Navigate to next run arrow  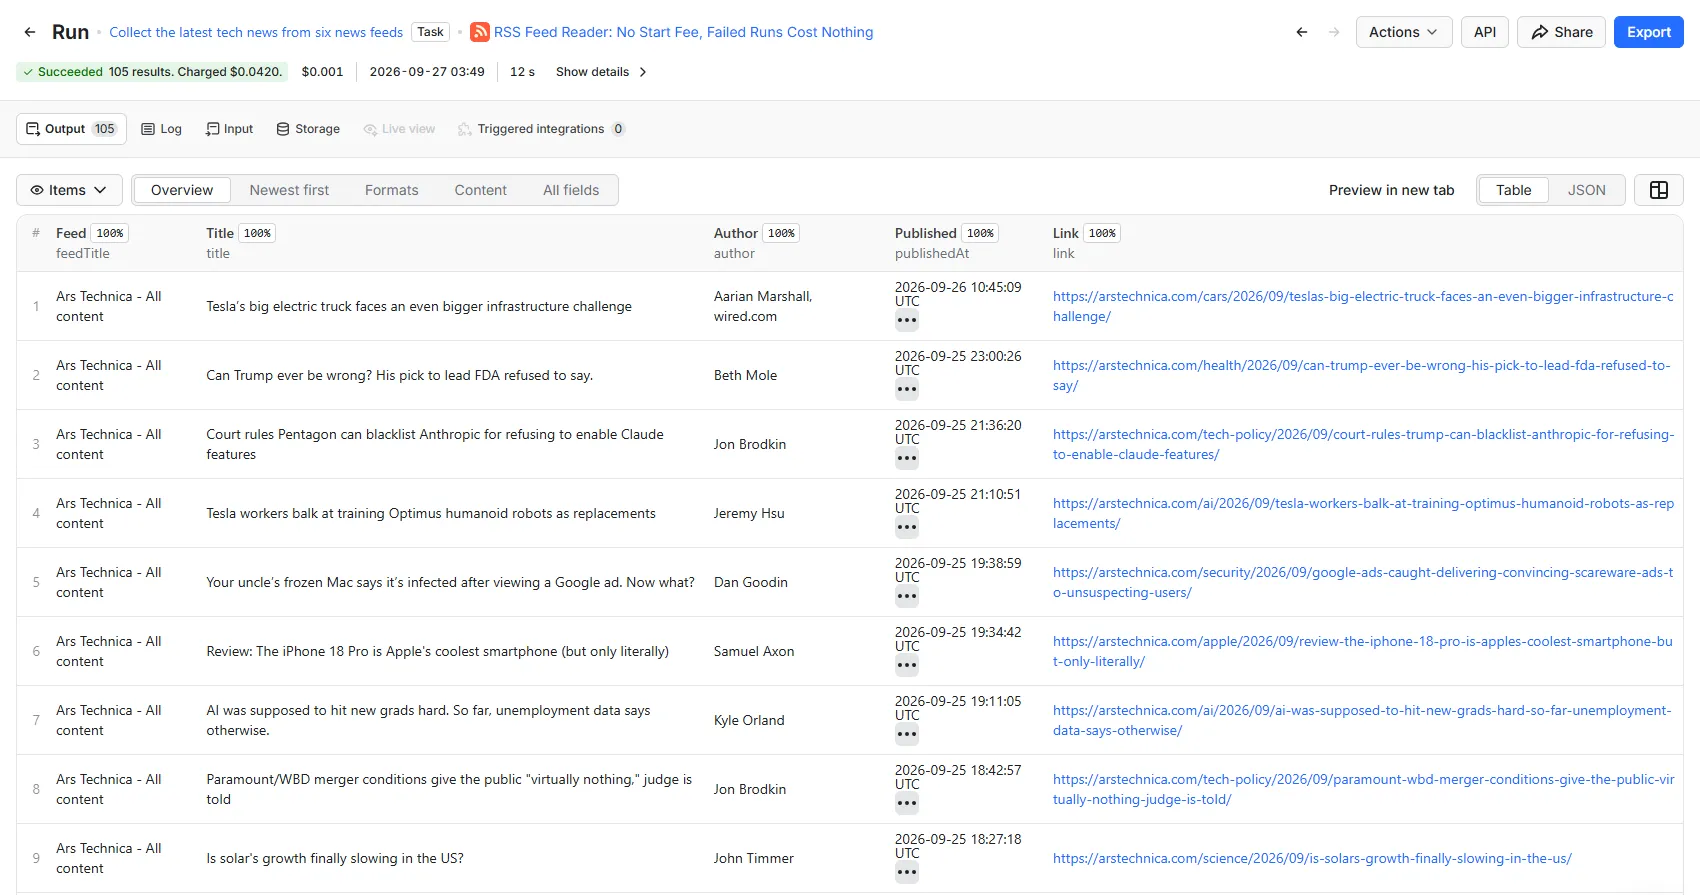(1334, 32)
